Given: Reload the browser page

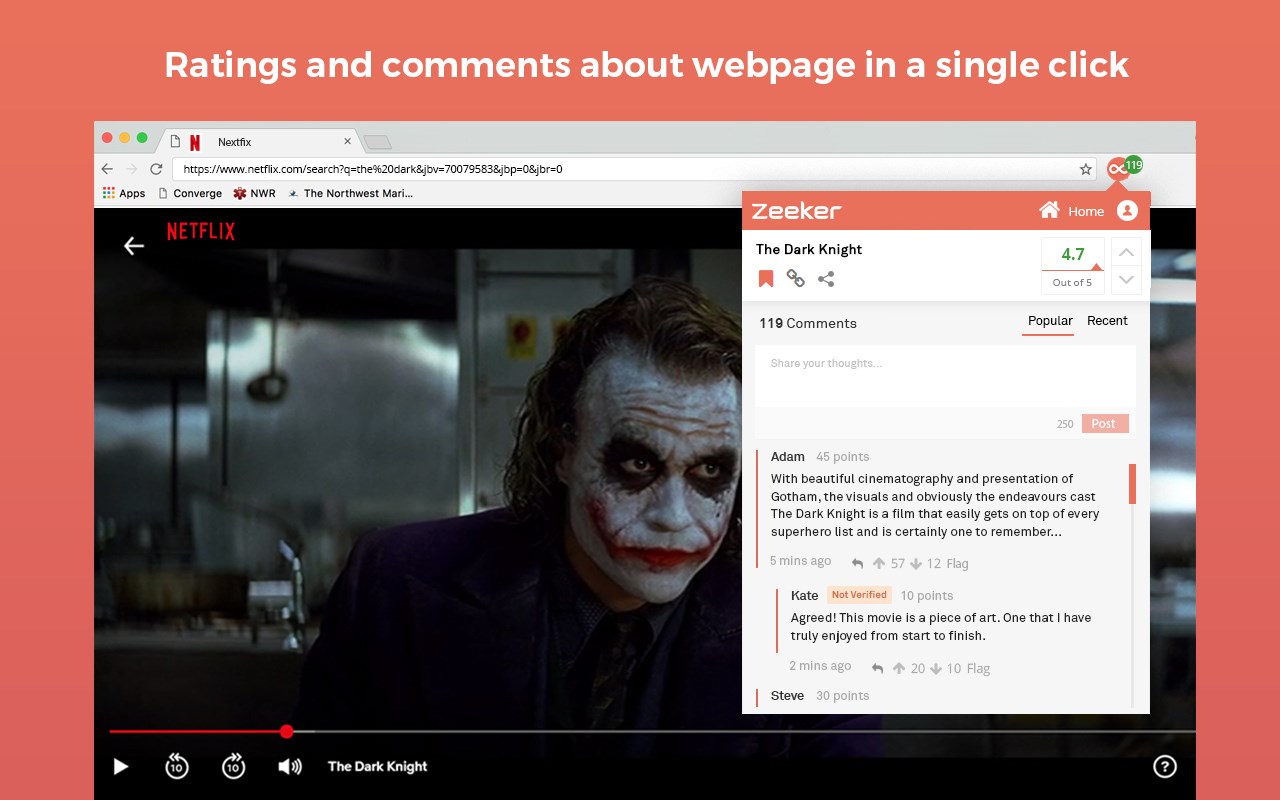Looking at the screenshot, I should (x=156, y=169).
